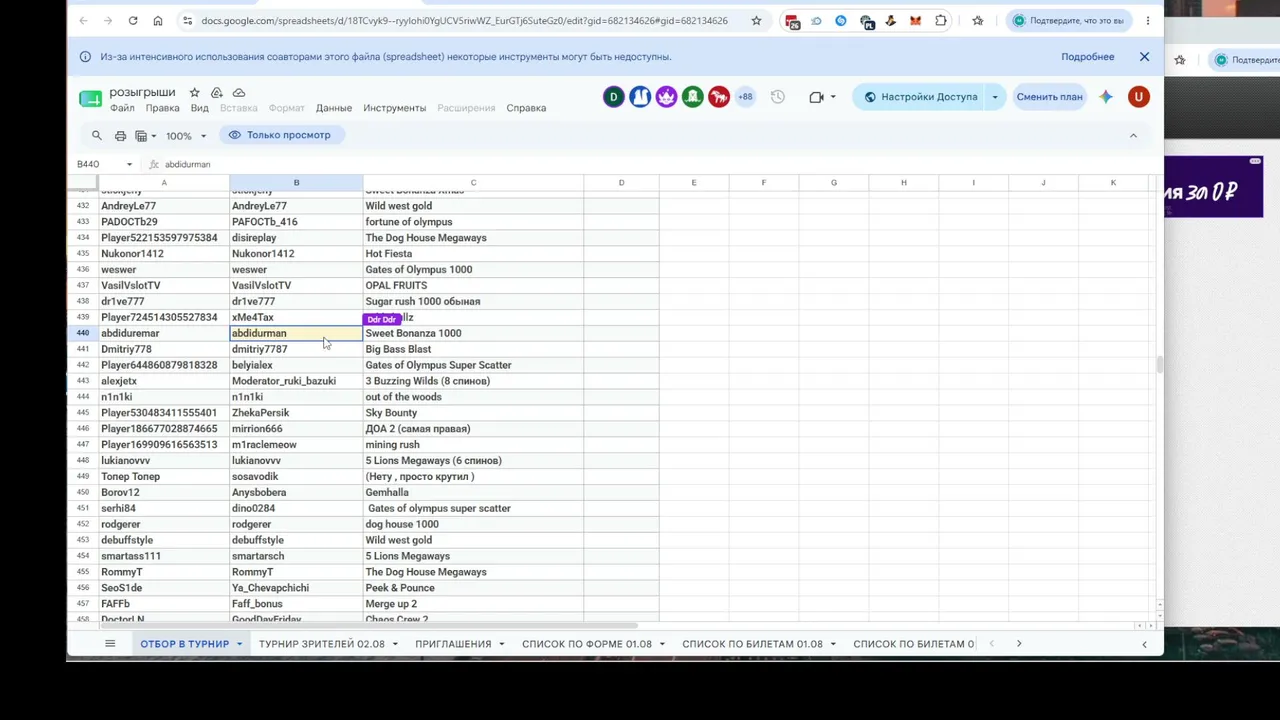Viewport: 1280px width, 720px height.
Task: Click the 'Настройки Доступа' button
Action: 920,97
